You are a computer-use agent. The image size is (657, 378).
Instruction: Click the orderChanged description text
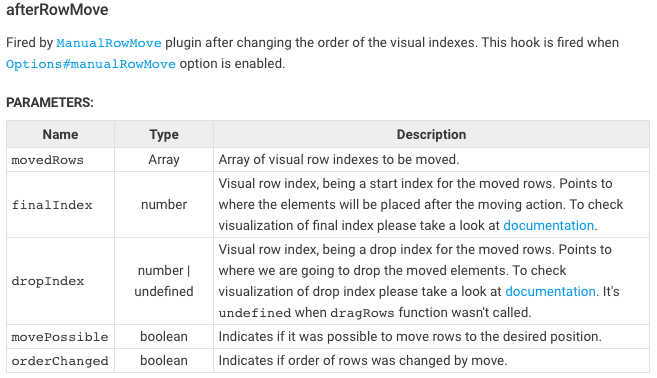point(363,360)
